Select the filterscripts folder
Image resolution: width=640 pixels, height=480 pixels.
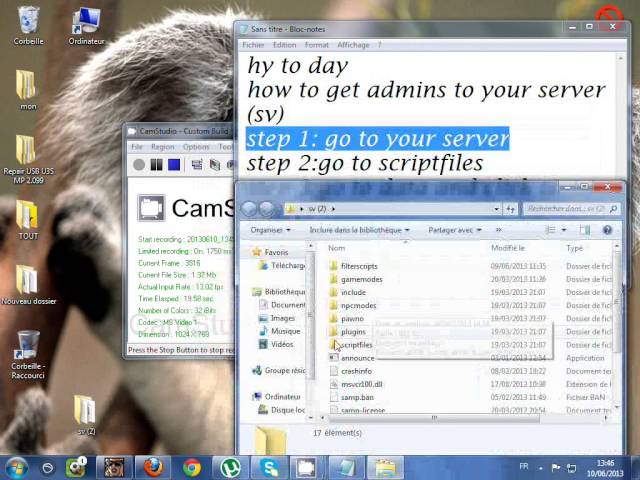tap(353, 266)
